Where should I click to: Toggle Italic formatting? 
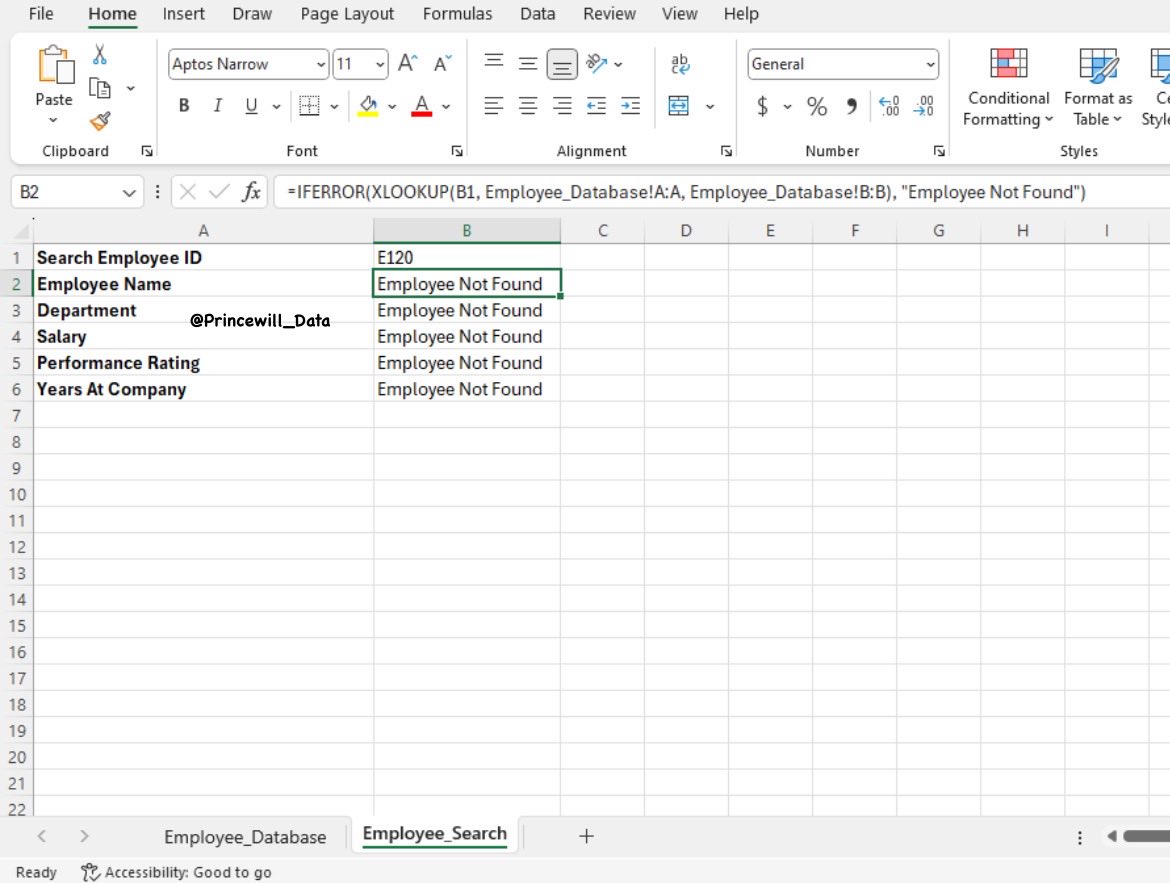217,106
